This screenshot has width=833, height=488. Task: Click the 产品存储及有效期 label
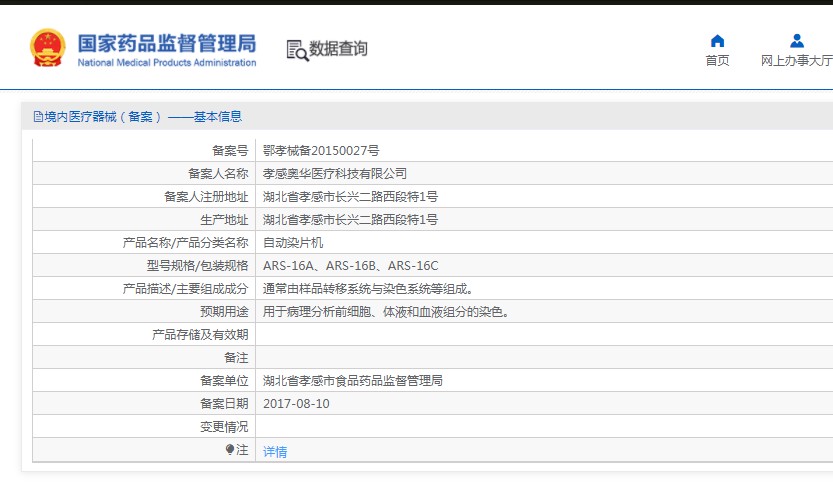click(x=200, y=335)
